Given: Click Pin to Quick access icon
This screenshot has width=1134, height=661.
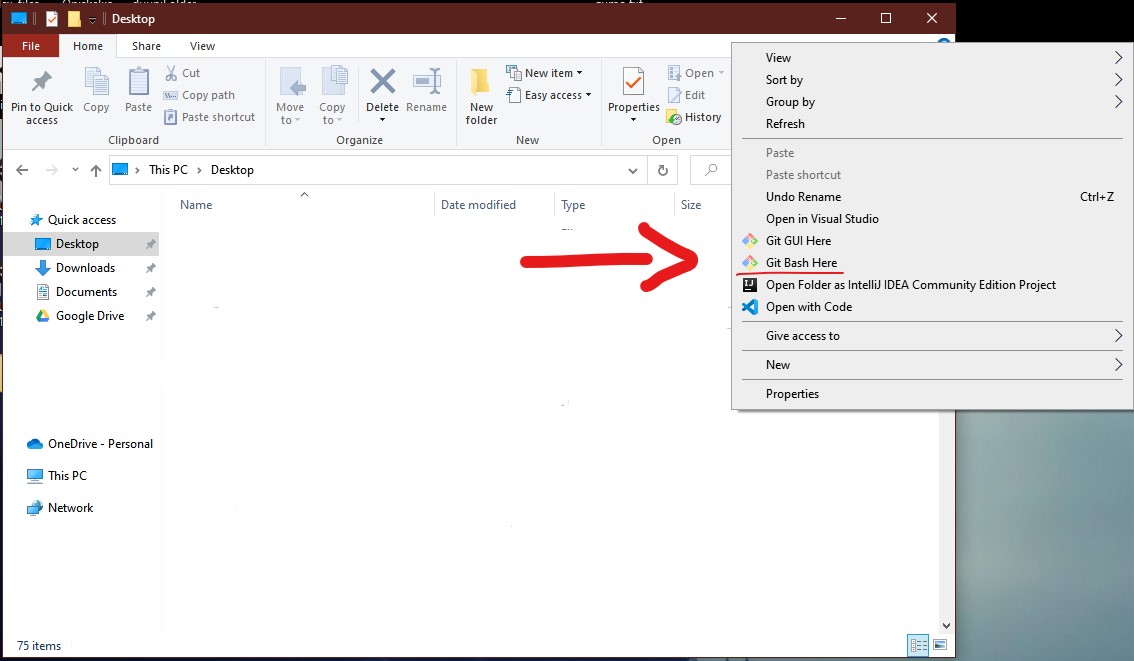Looking at the screenshot, I should coord(41,83).
